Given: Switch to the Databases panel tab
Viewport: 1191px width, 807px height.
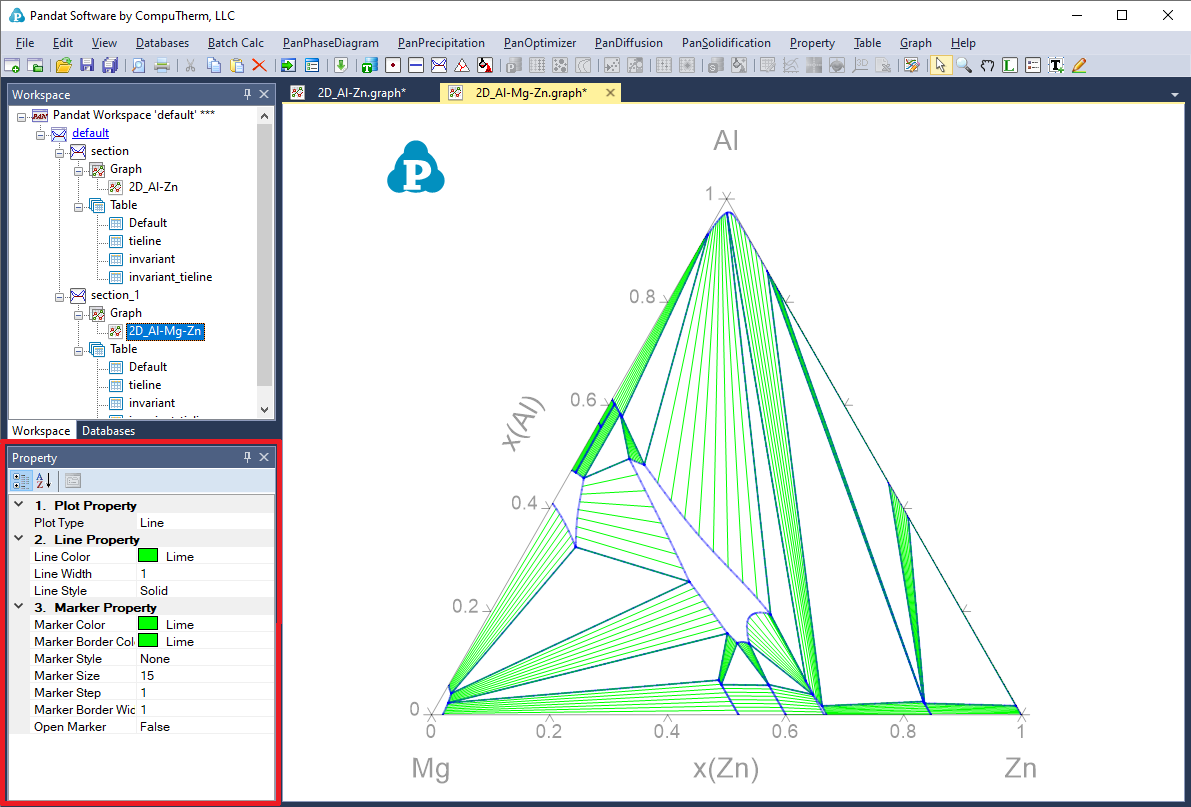Looking at the screenshot, I should point(108,431).
